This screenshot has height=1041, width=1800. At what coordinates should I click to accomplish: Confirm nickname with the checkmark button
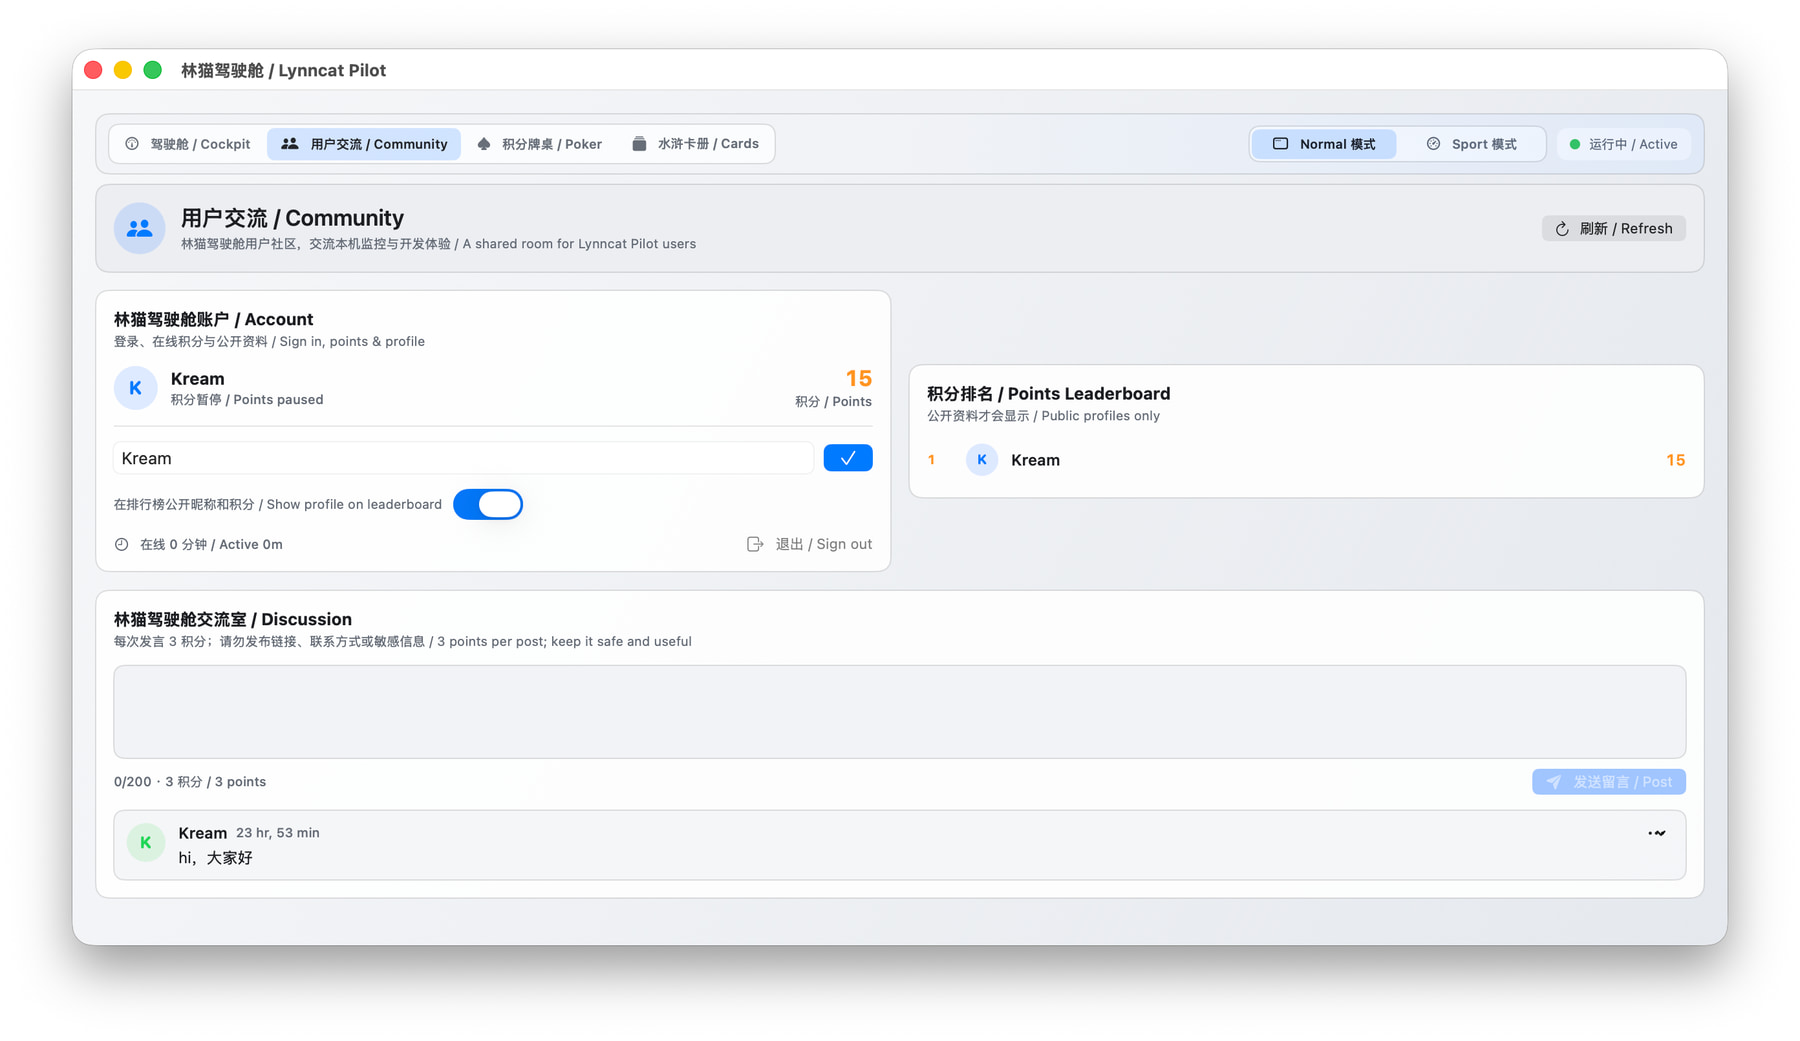pyautogui.click(x=848, y=458)
